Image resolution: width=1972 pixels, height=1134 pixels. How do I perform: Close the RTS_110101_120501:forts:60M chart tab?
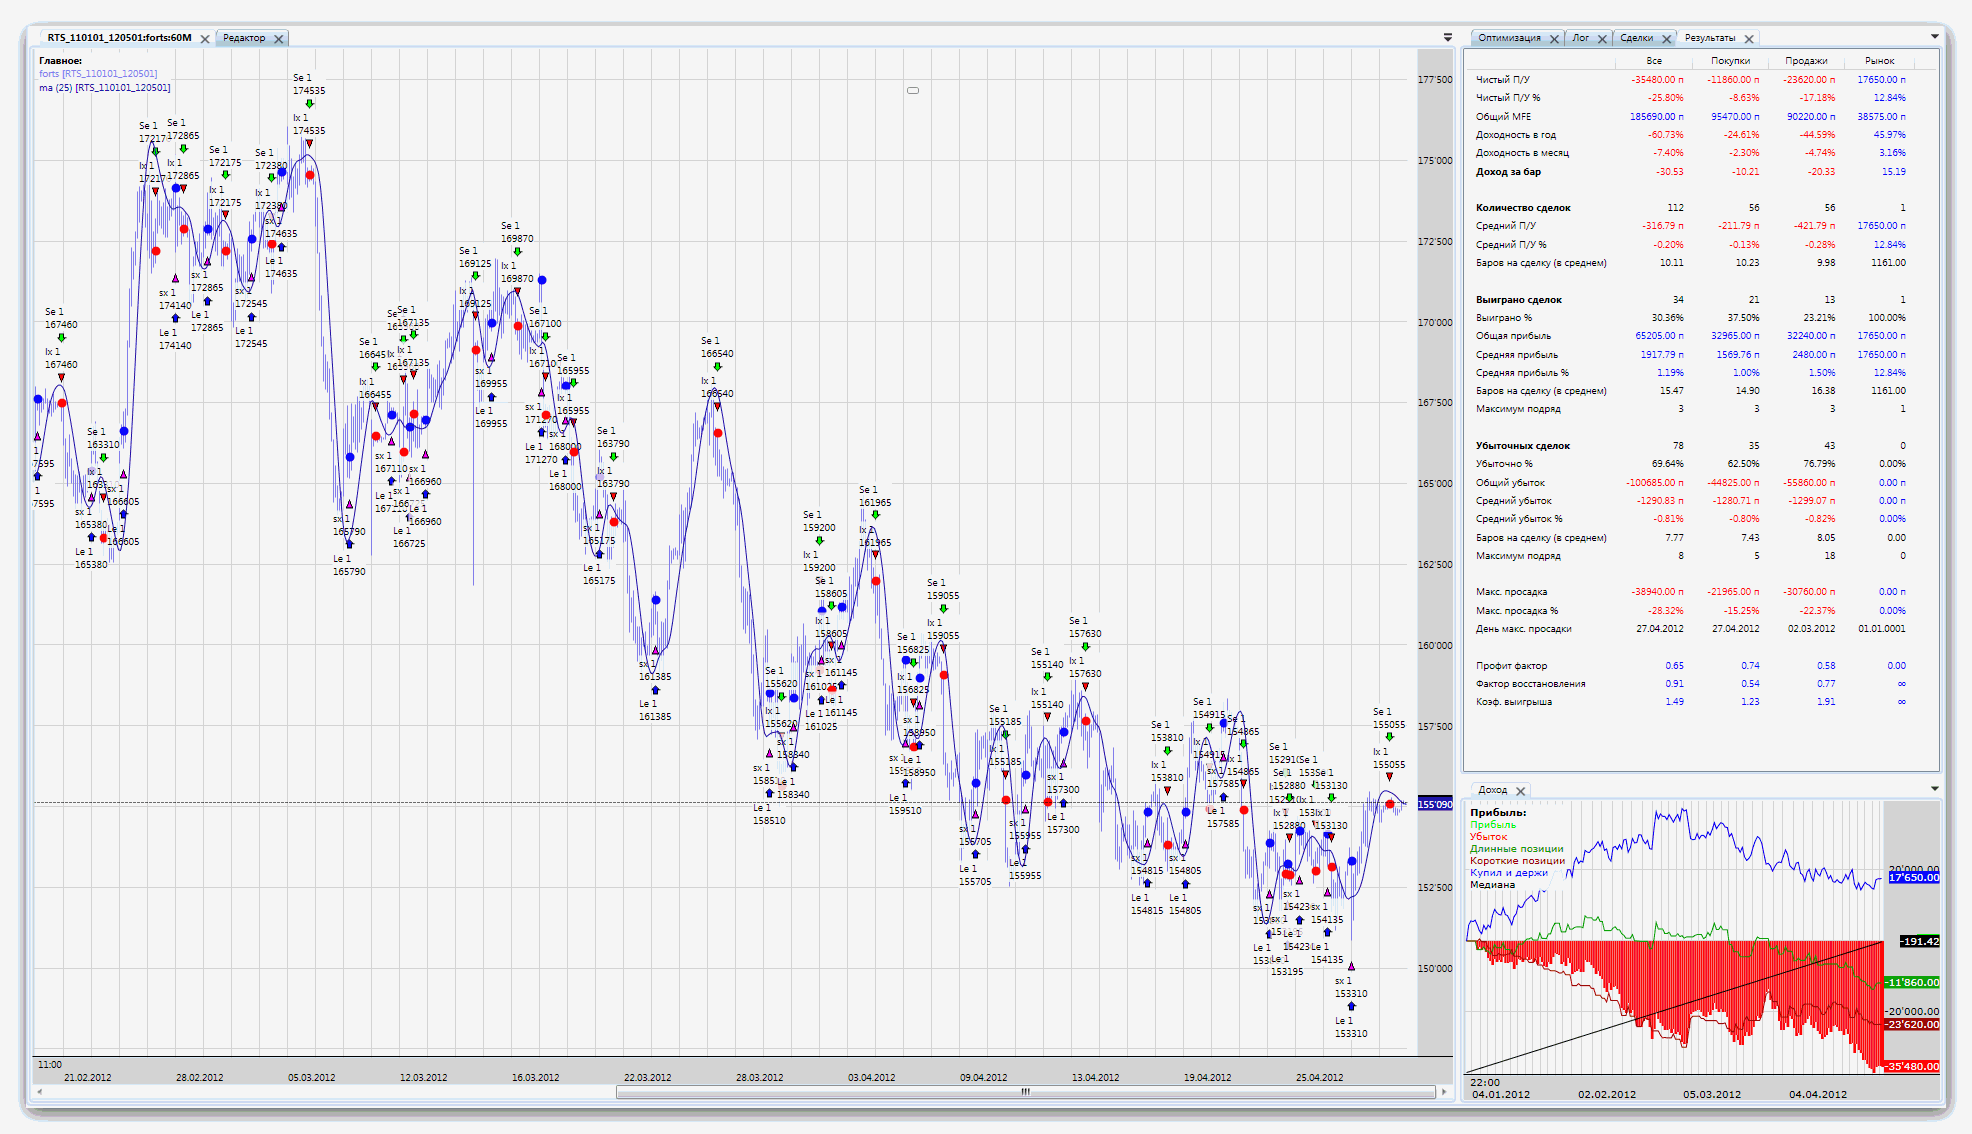pos(205,39)
